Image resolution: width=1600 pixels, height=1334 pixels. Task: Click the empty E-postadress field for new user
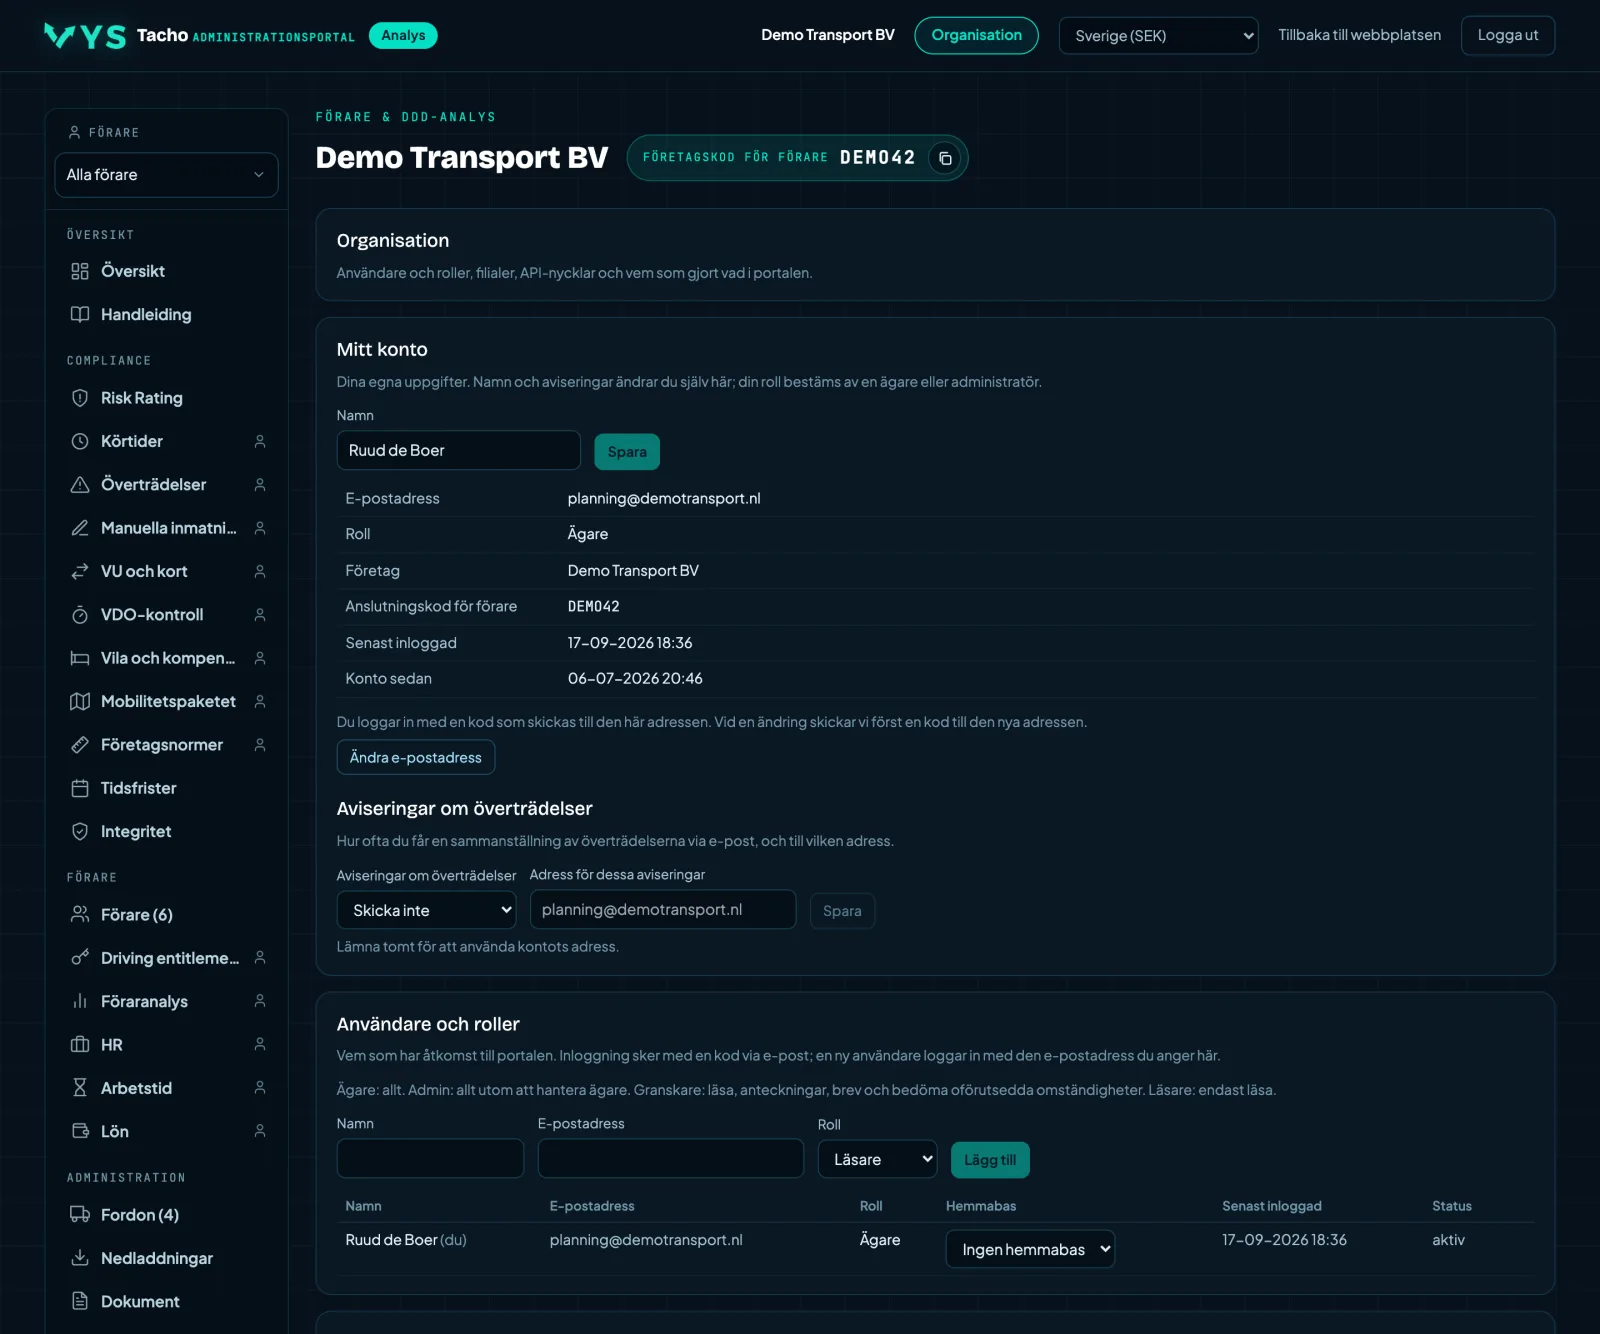(671, 1158)
